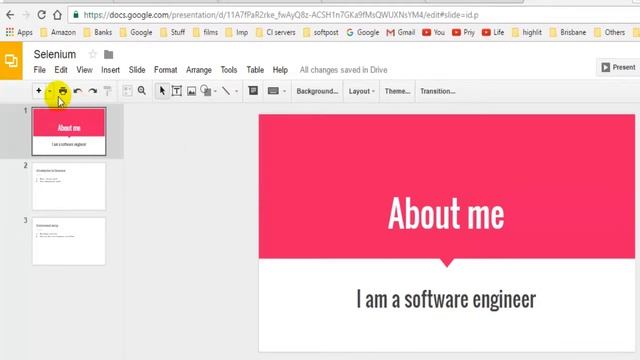Image resolution: width=640 pixels, height=360 pixels.
Task: Click the Insert image icon
Action: point(191,91)
